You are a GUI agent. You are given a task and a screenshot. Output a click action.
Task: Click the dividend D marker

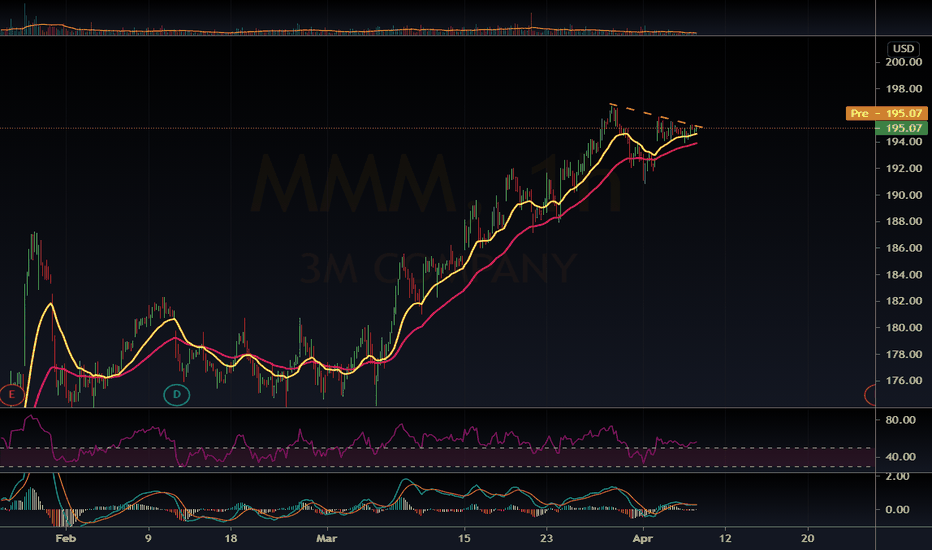pyautogui.click(x=177, y=394)
